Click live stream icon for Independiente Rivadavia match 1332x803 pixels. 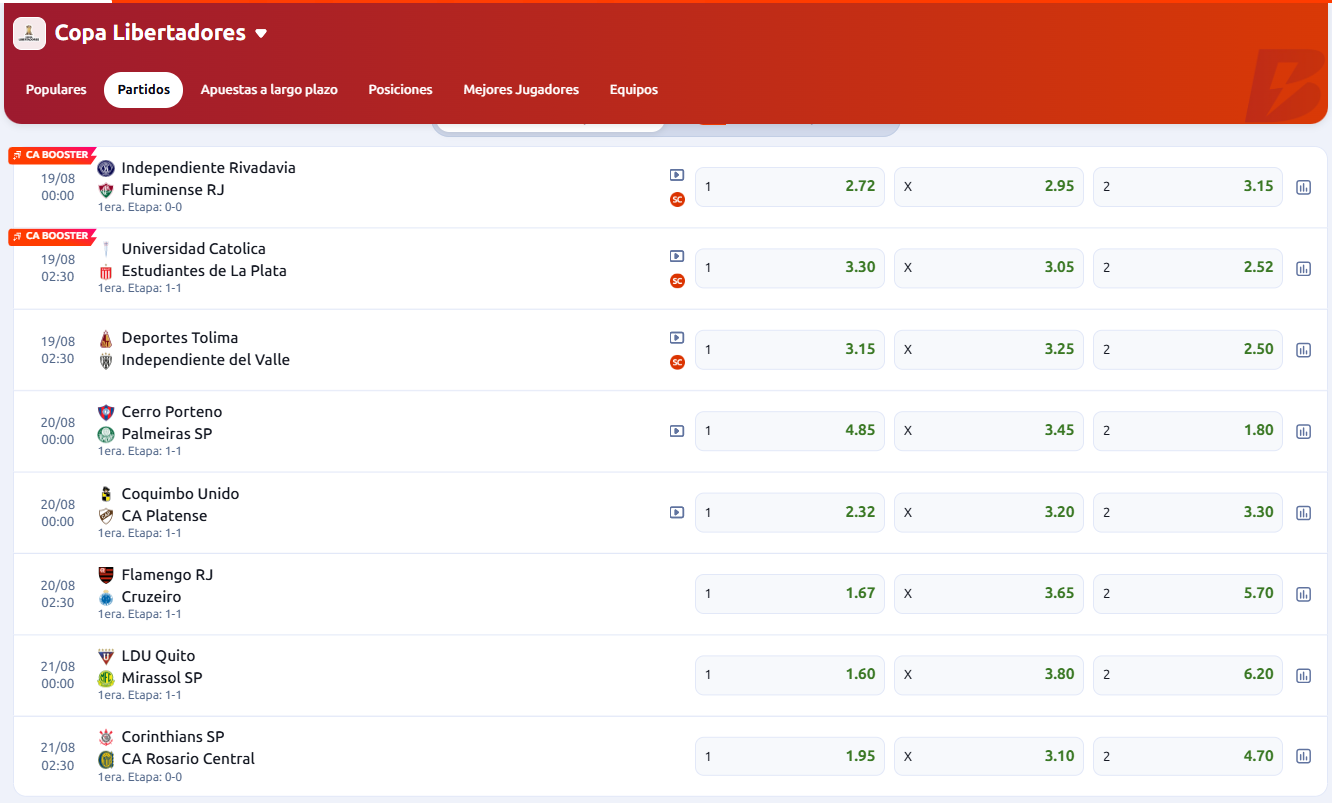pos(677,175)
